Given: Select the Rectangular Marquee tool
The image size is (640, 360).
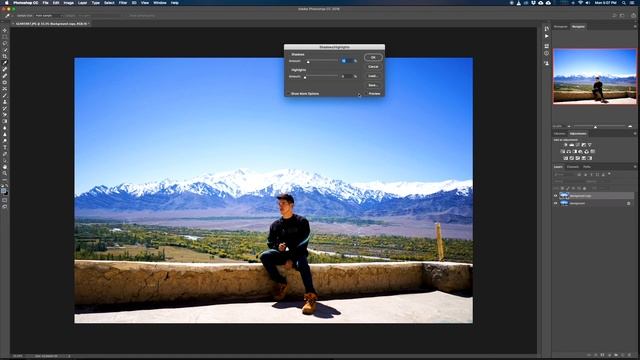Looking at the screenshot, I should (5, 36).
